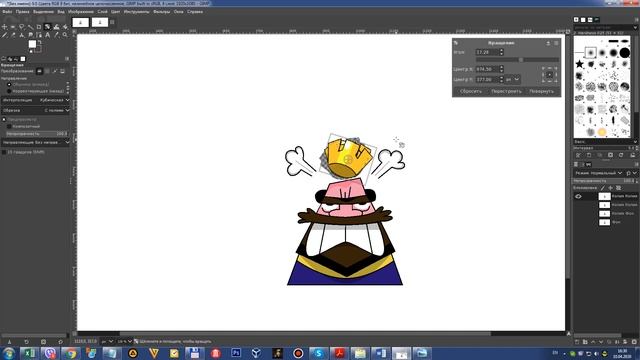This screenshot has width=640, height=360.
Task: Open status bar unit dropdown
Action: (107, 342)
